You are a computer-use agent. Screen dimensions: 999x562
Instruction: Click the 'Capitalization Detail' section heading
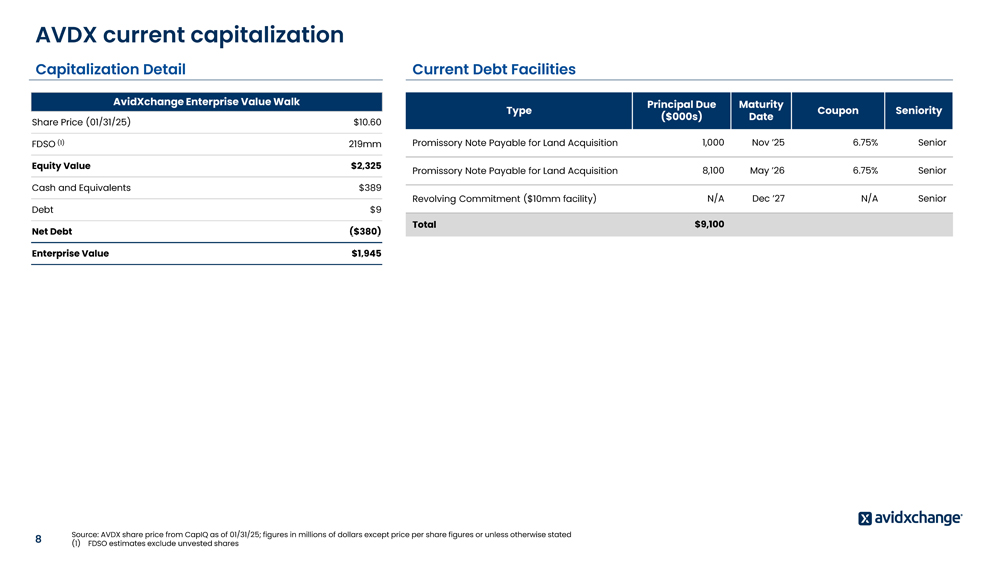[110, 69]
